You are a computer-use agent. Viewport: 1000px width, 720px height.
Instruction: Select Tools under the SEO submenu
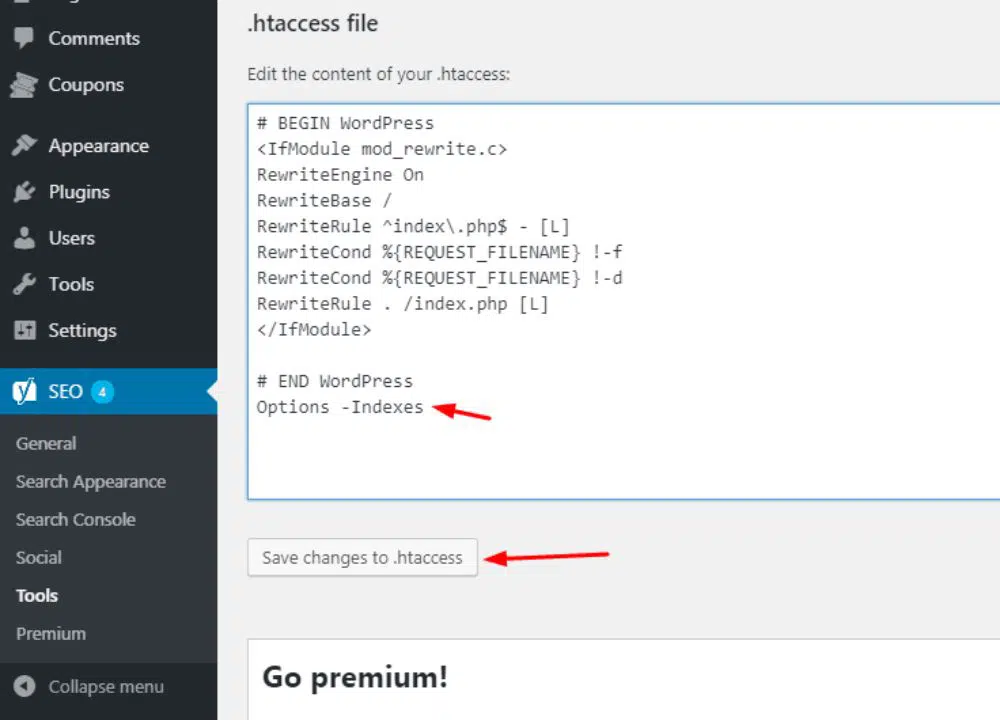37,595
